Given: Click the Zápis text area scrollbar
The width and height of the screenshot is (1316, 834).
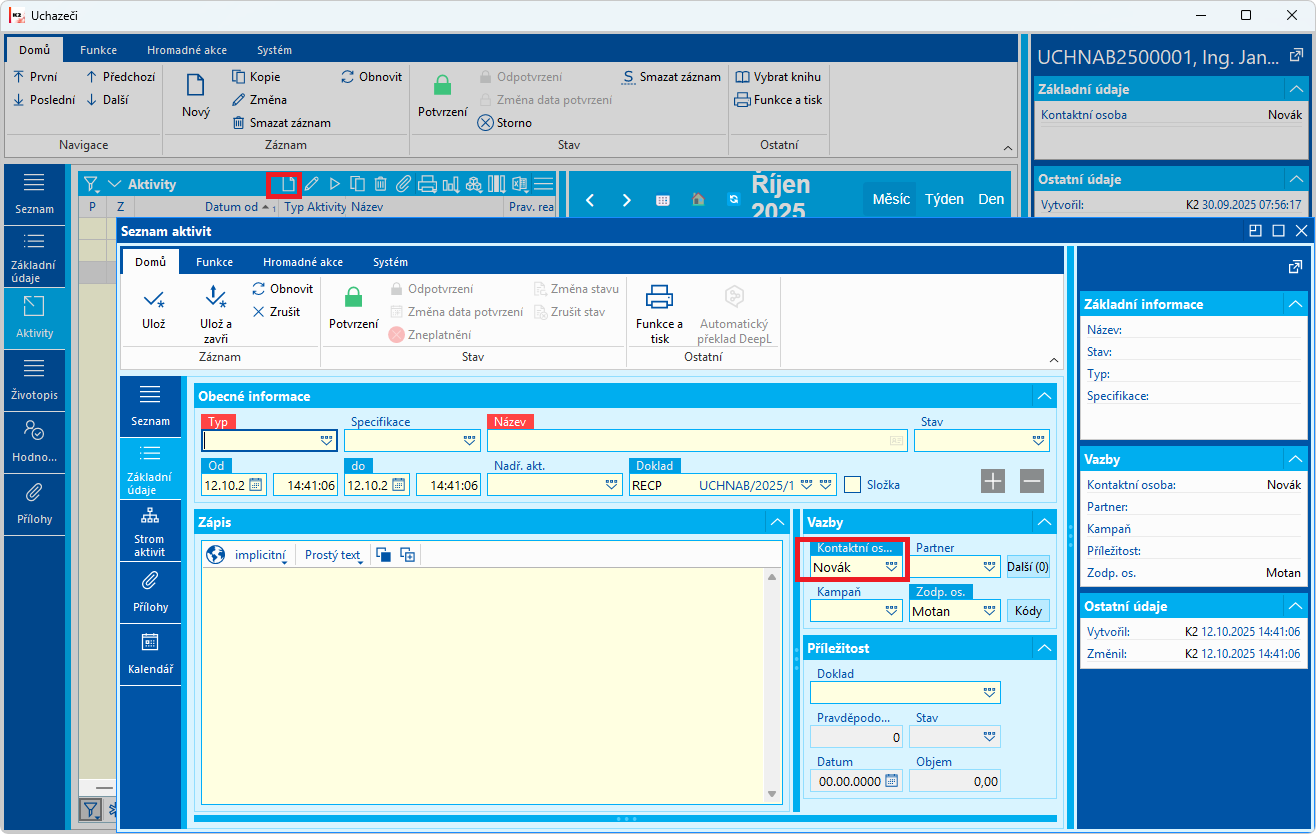Looking at the screenshot, I should point(771,685).
